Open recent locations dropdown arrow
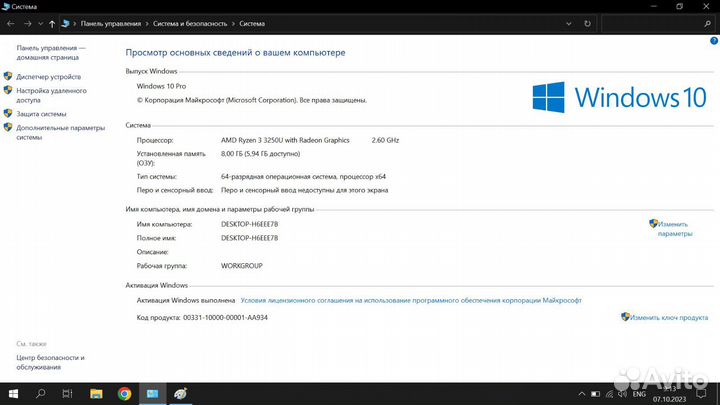Screen dimensions: 720x405 coord(40,24)
